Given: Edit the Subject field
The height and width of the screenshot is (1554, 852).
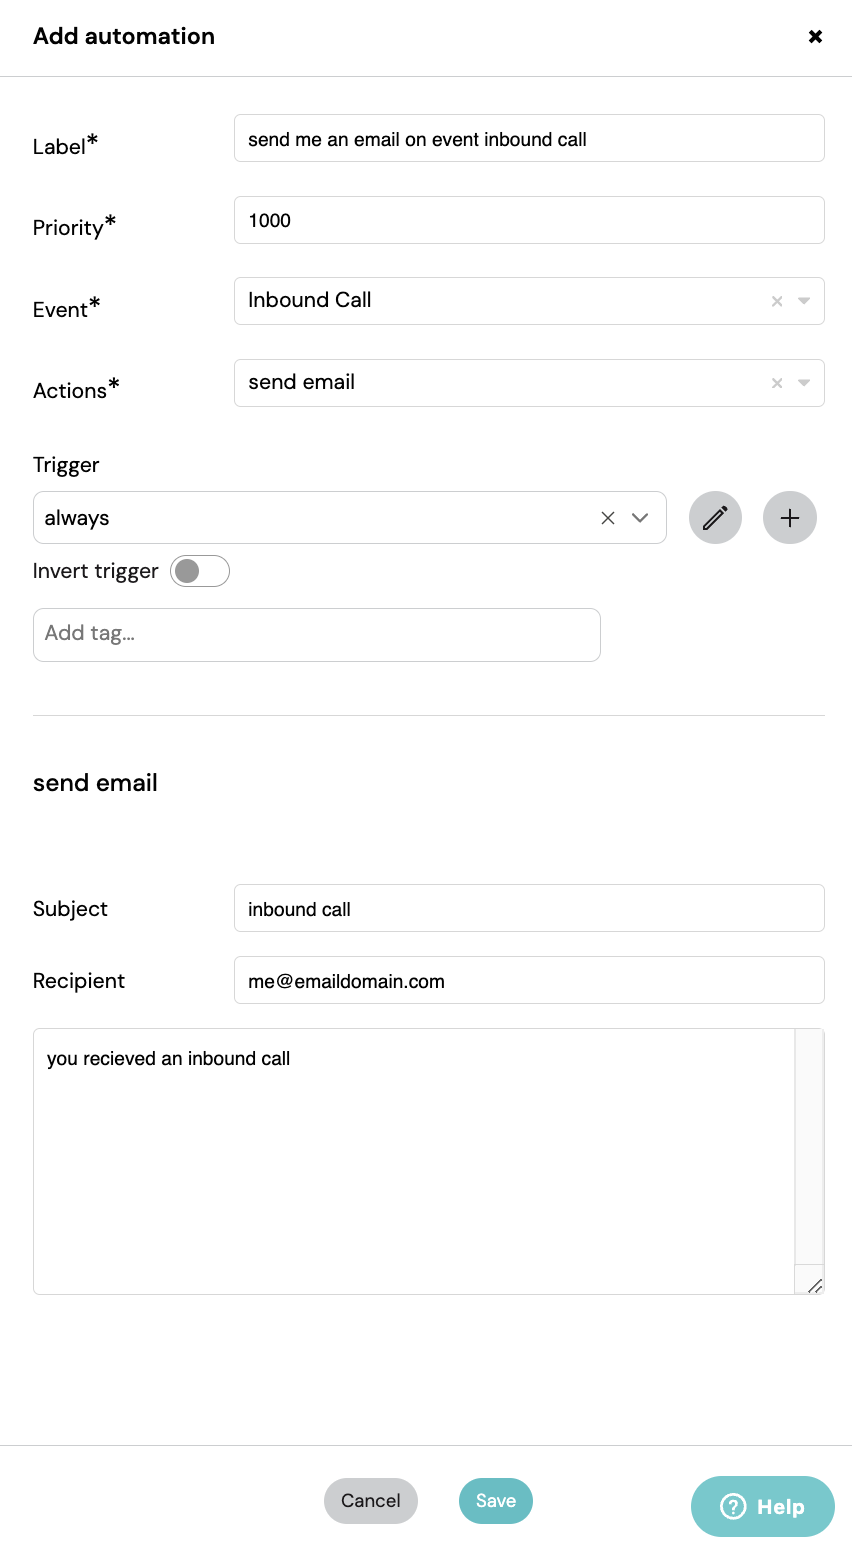Looking at the screenshot, I should pyautogui.click(x=529, y=908).
